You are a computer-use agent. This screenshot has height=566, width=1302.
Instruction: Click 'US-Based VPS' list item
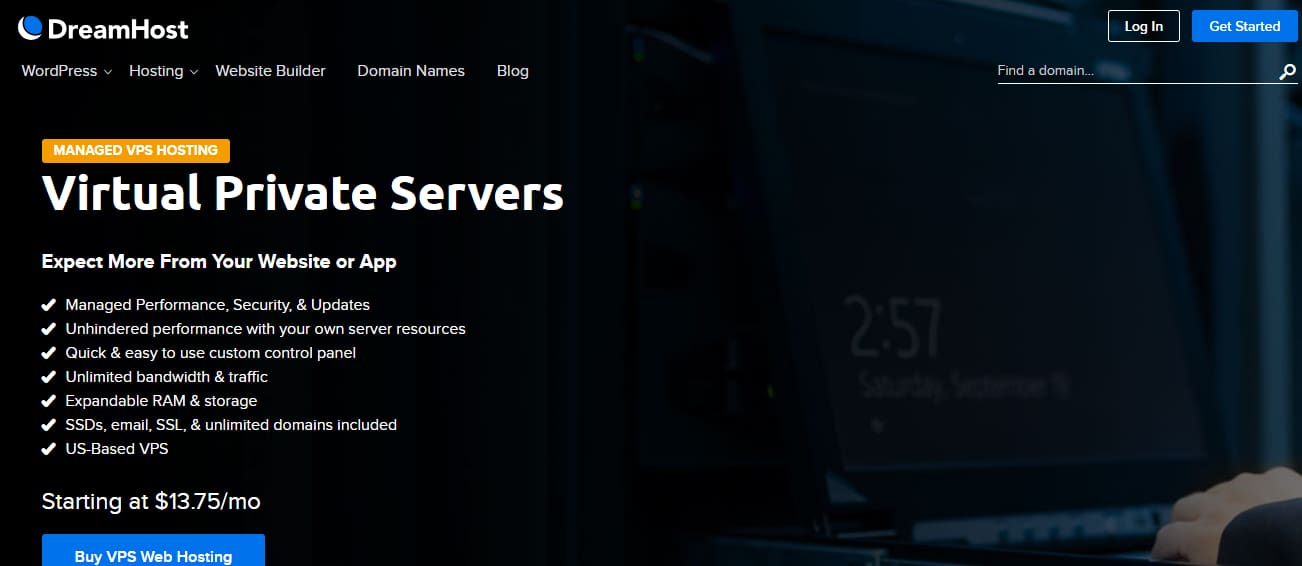pyautogui.click(x=117, y=449)
